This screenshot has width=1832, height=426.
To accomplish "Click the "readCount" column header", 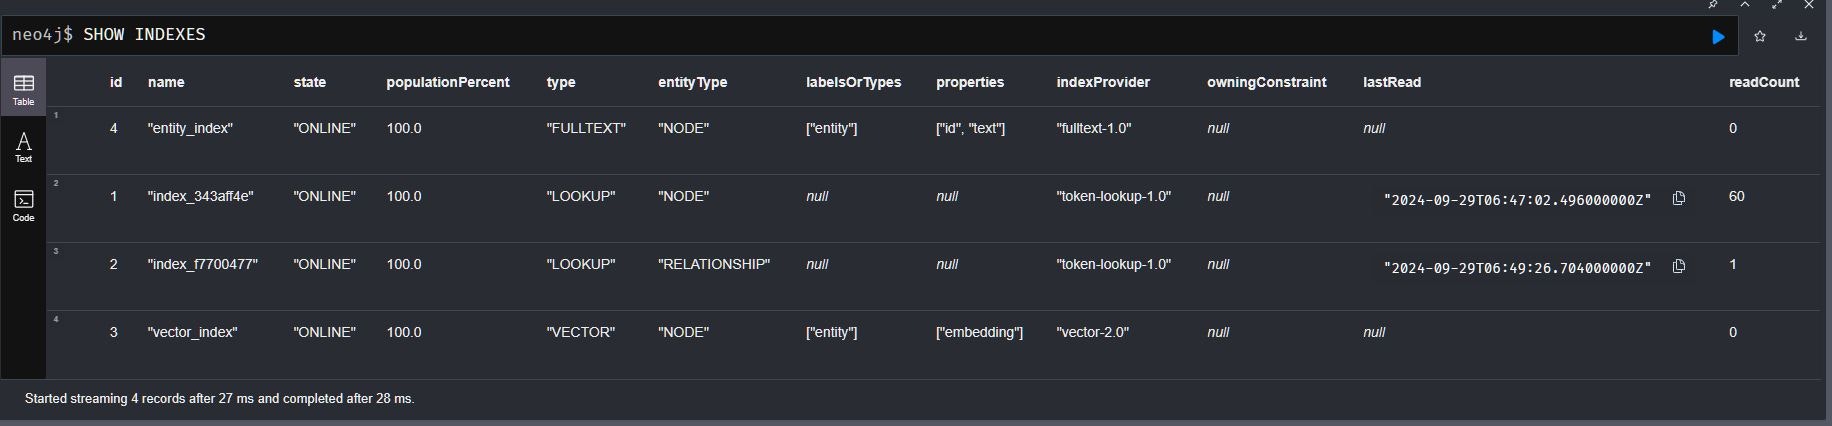I will point(1764,82).
